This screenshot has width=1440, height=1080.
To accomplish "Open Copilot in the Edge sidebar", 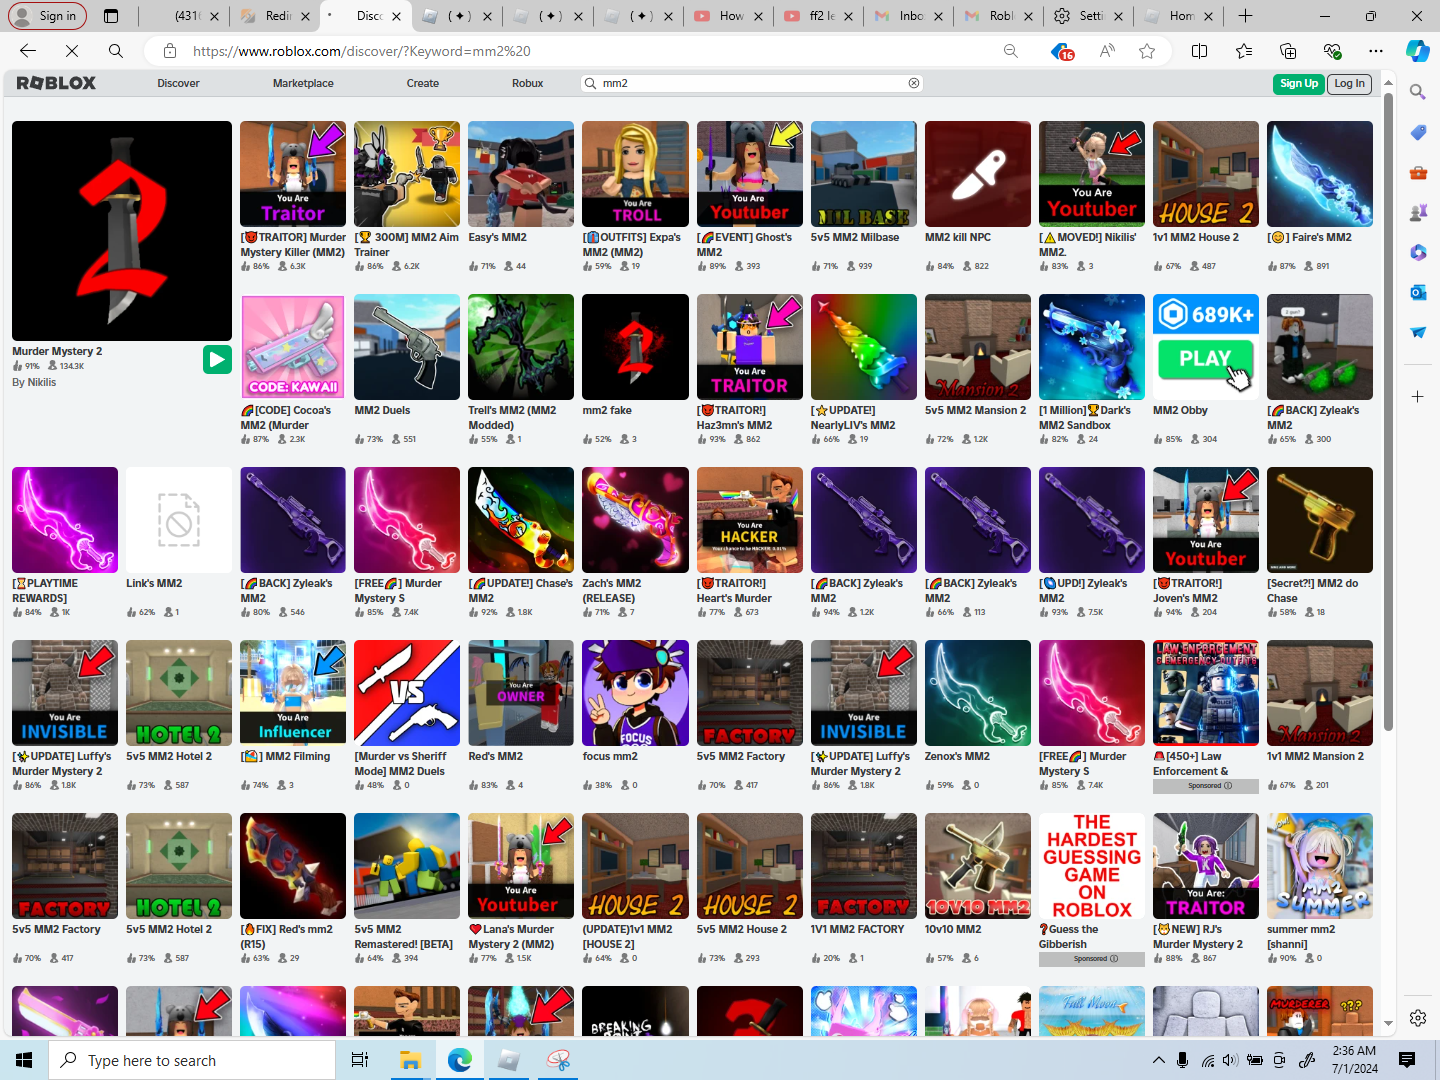I will 1418,51.
